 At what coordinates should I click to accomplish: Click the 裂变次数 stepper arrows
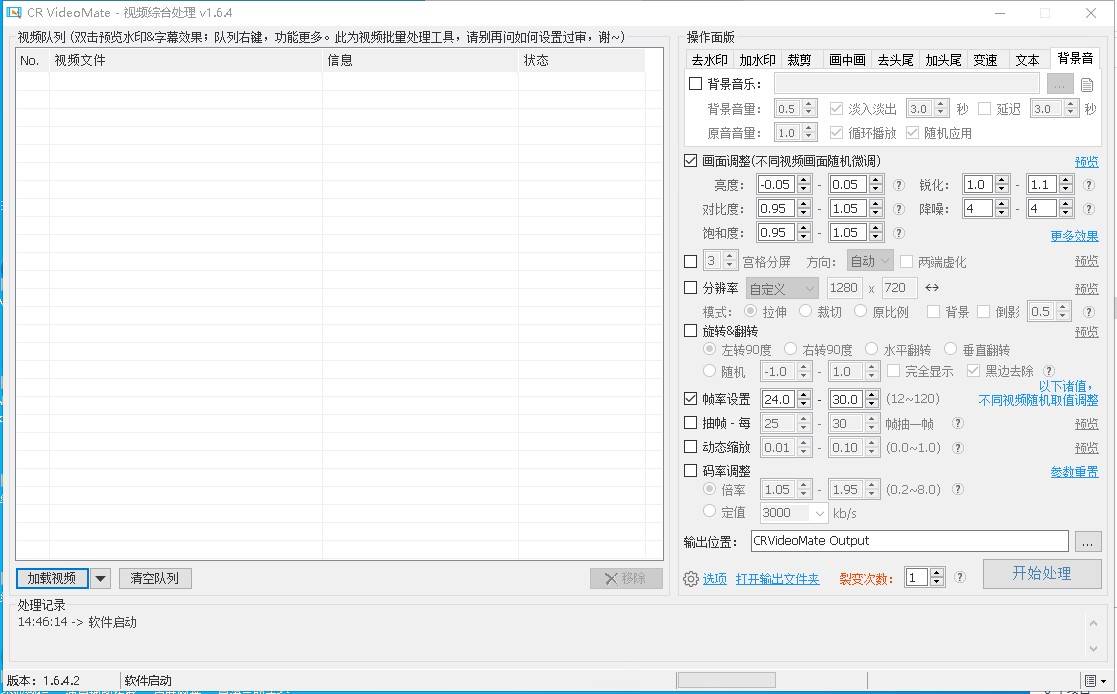coord(937,577)
